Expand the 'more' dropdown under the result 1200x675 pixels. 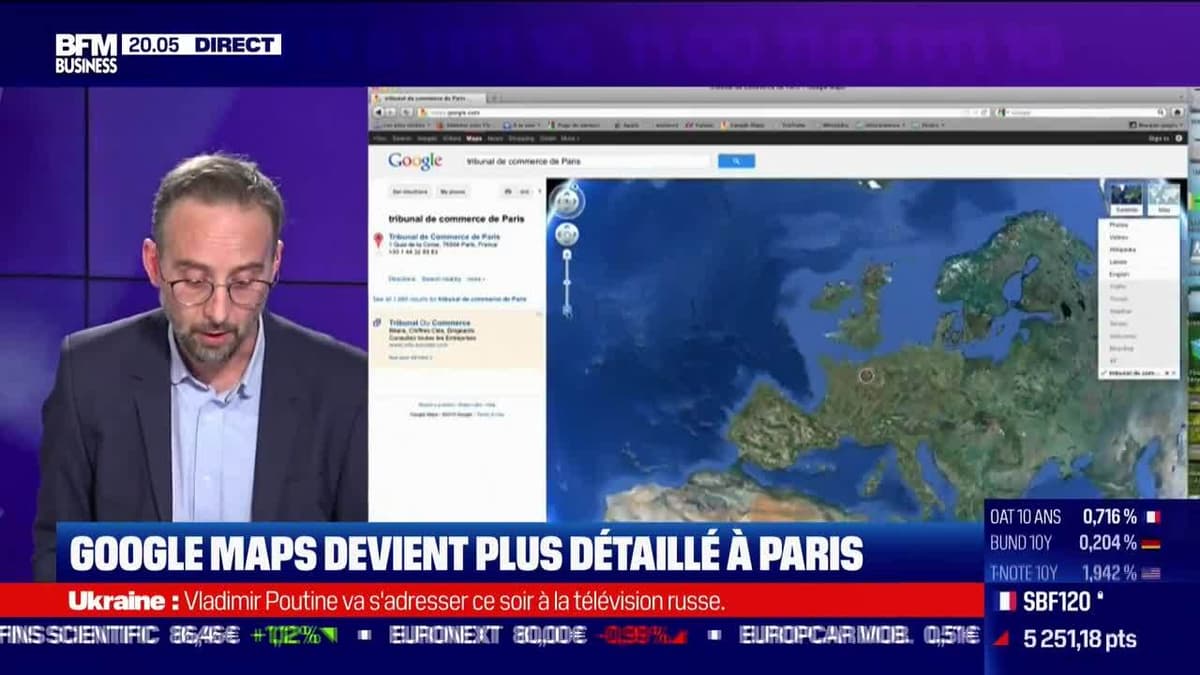(x=476, y=279)
